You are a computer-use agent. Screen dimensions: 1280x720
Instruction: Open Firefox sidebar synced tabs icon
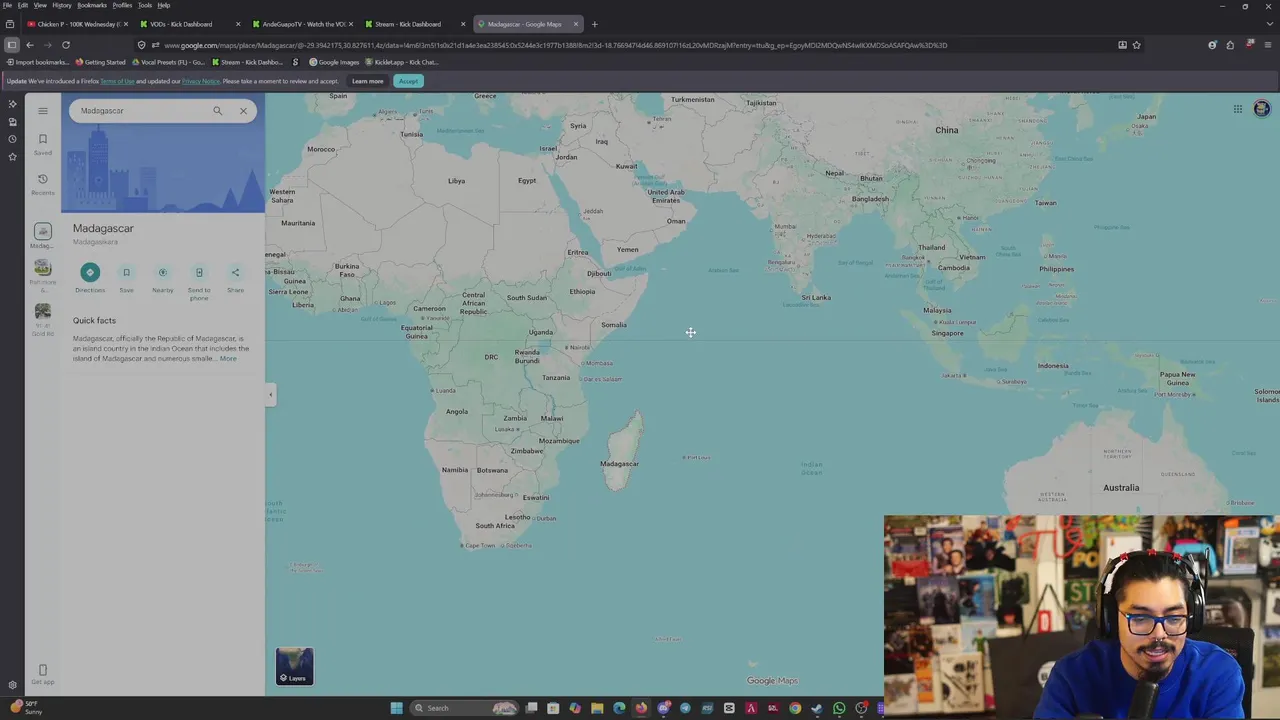tap(12, 121)
